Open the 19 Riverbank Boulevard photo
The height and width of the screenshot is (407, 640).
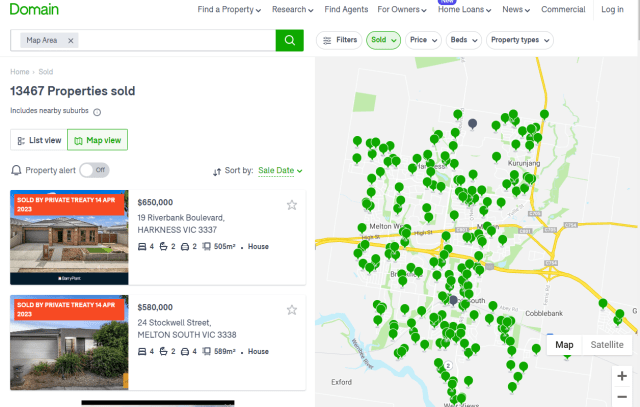(69, 237)
